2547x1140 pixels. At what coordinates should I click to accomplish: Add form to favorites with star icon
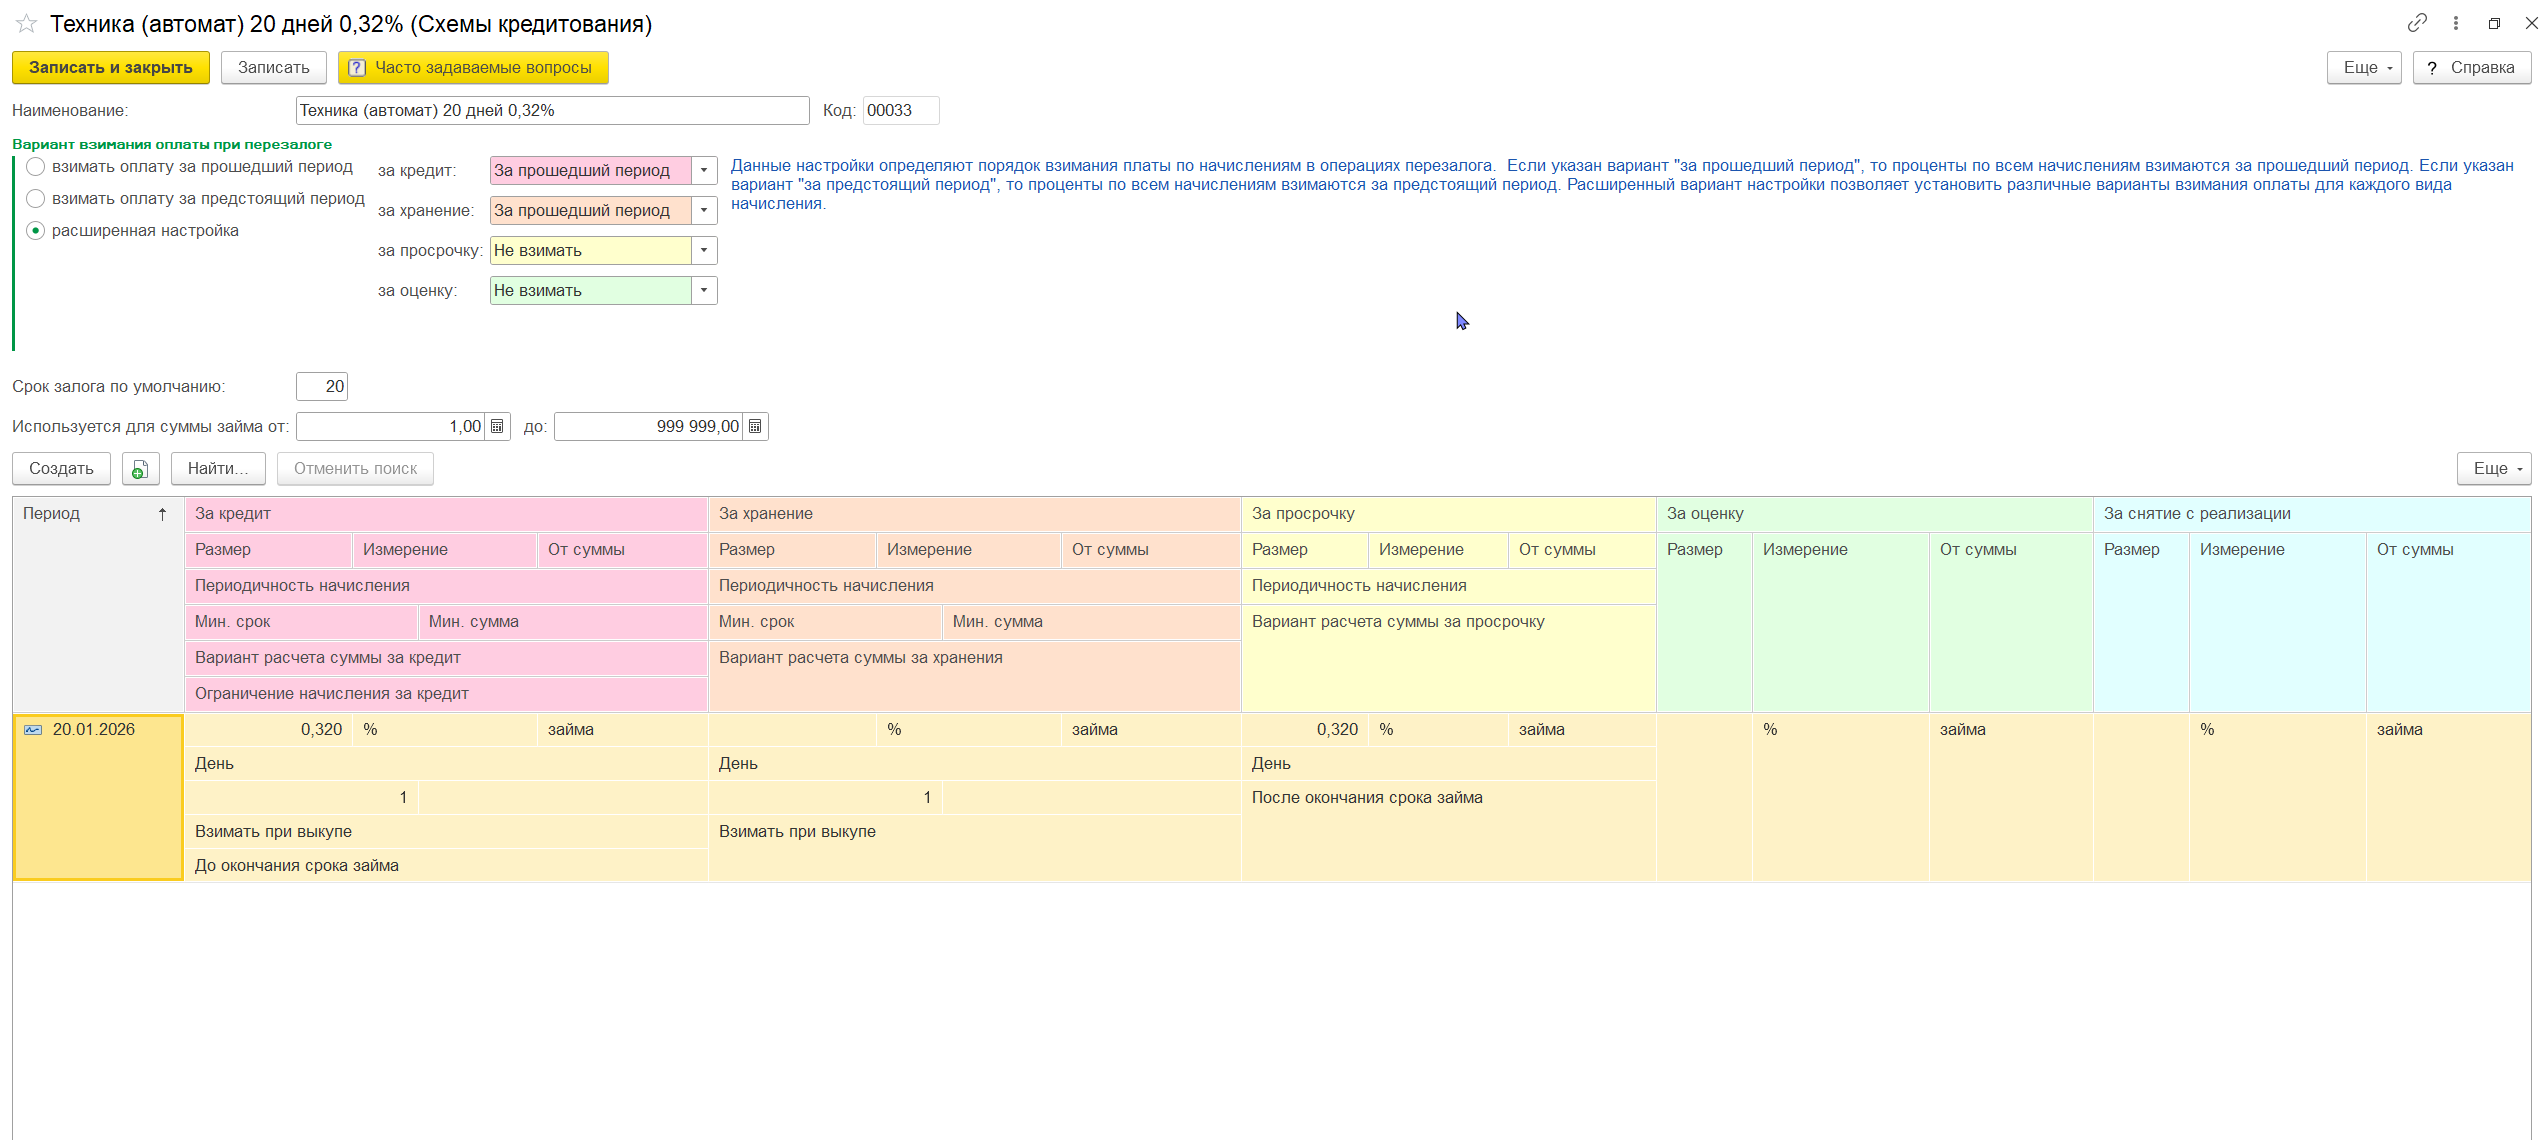[x=26, y=23]
